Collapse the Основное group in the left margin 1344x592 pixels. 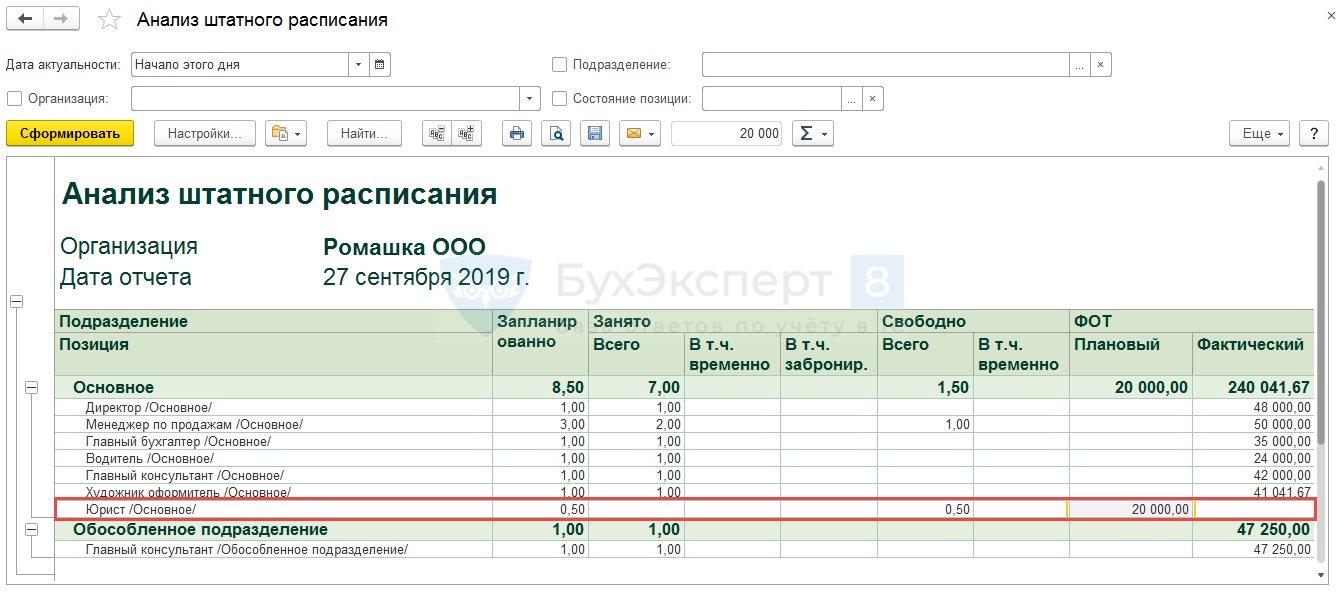[32, 388]
